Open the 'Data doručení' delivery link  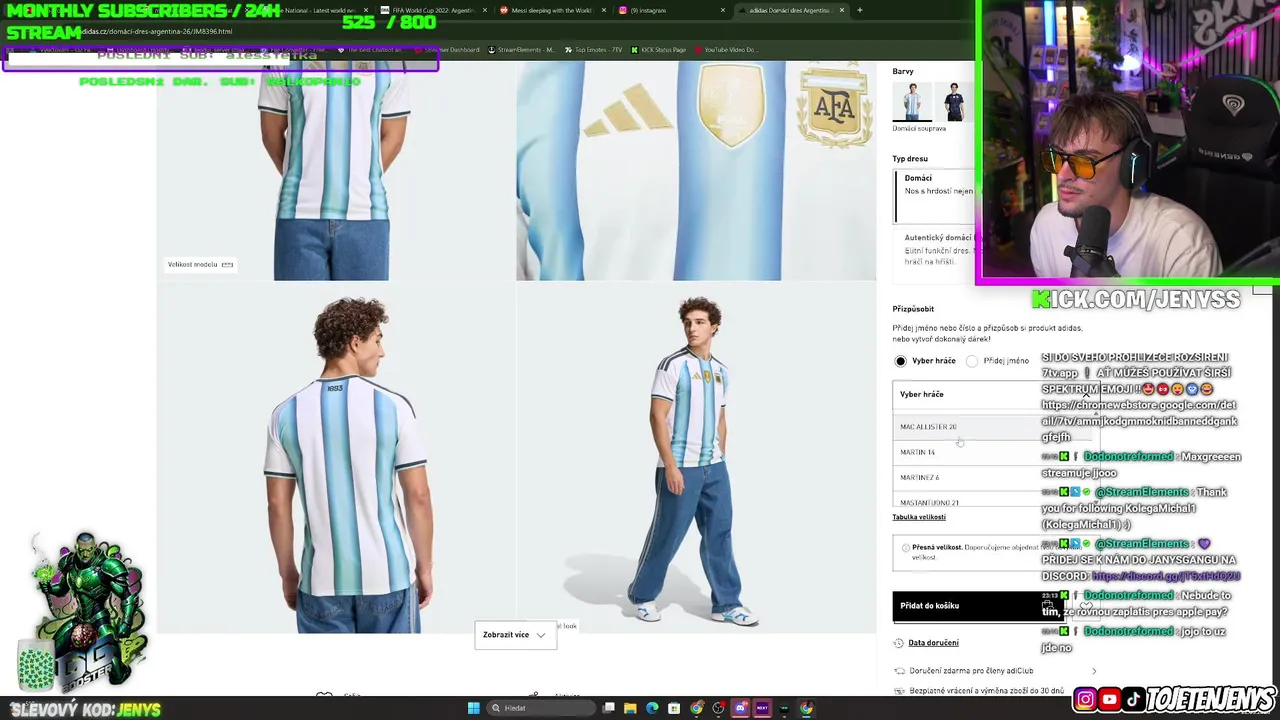933,643
